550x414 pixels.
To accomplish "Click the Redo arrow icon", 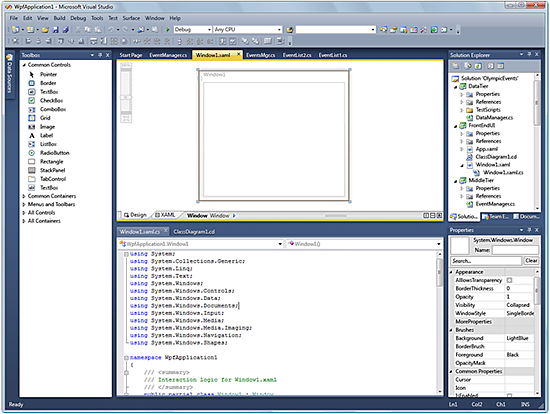I will tap(126, 30).
